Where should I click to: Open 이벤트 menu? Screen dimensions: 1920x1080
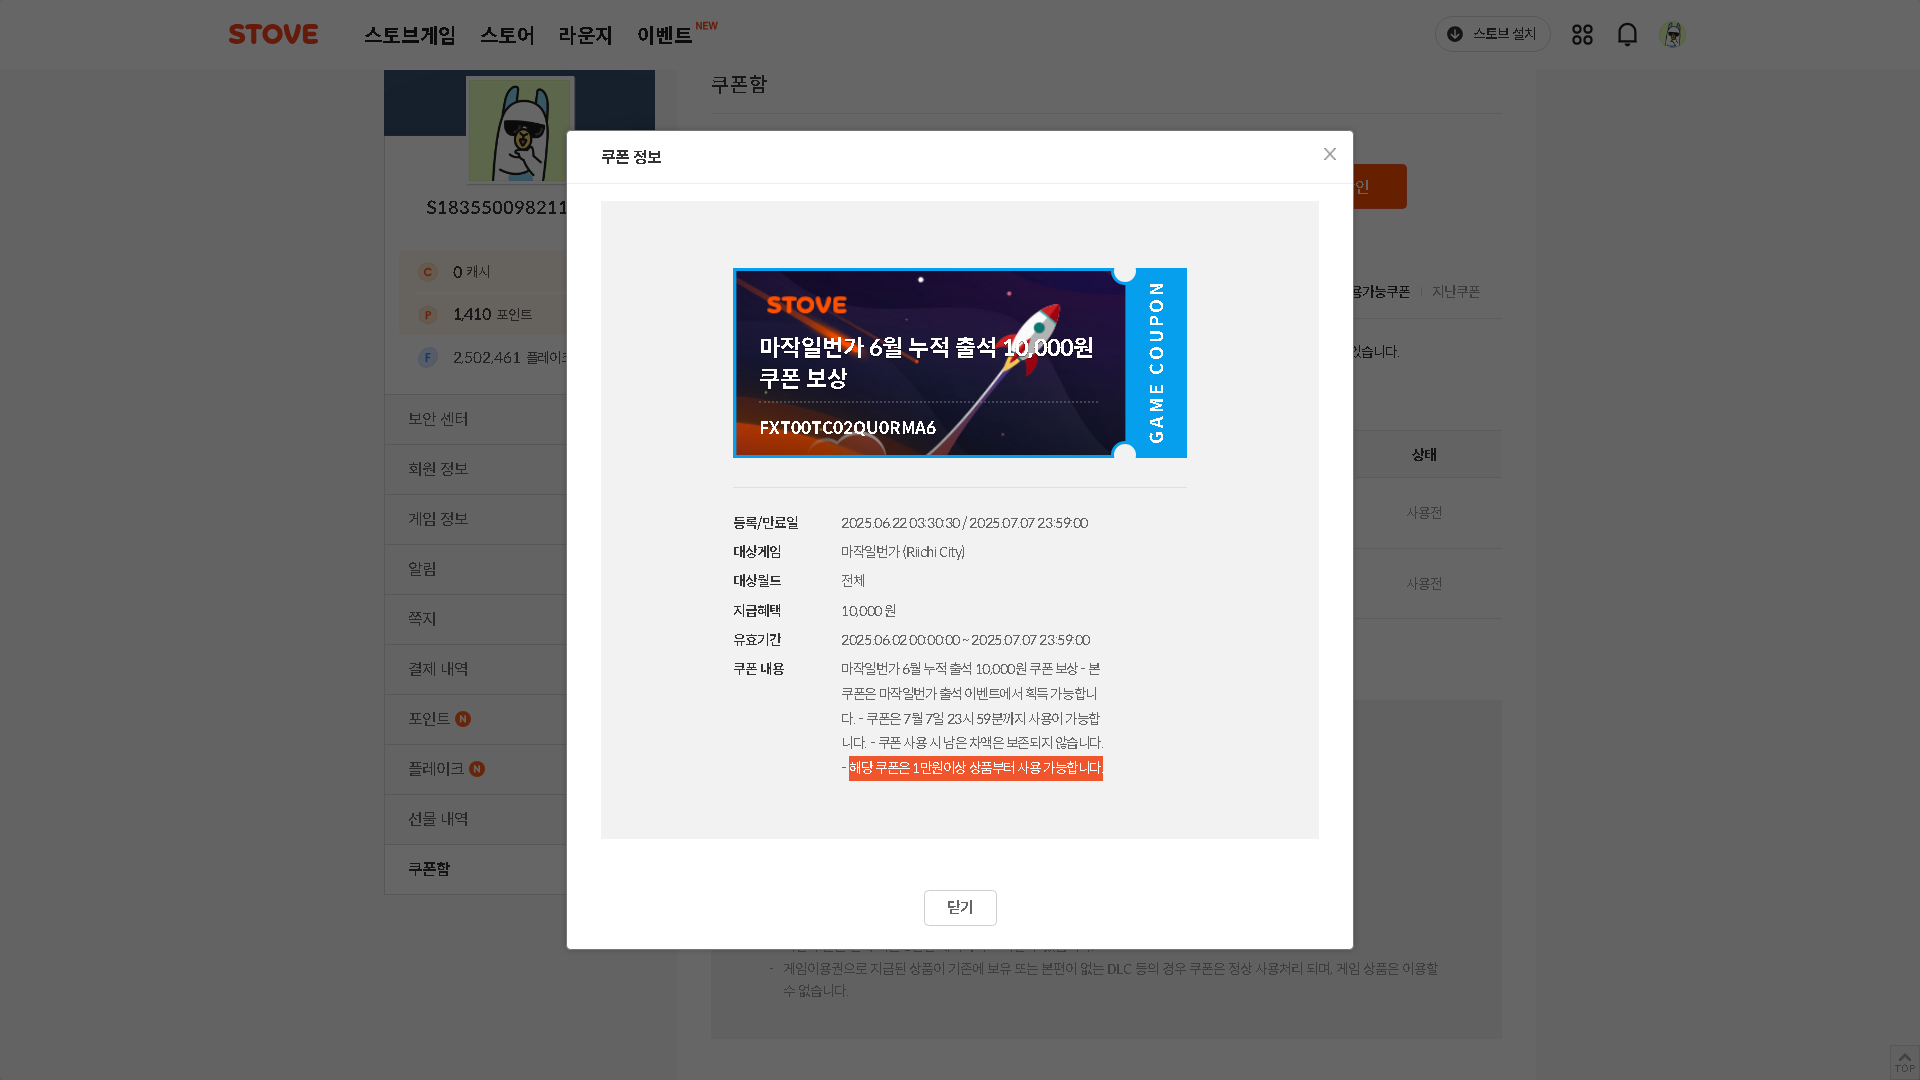(665, 36)
